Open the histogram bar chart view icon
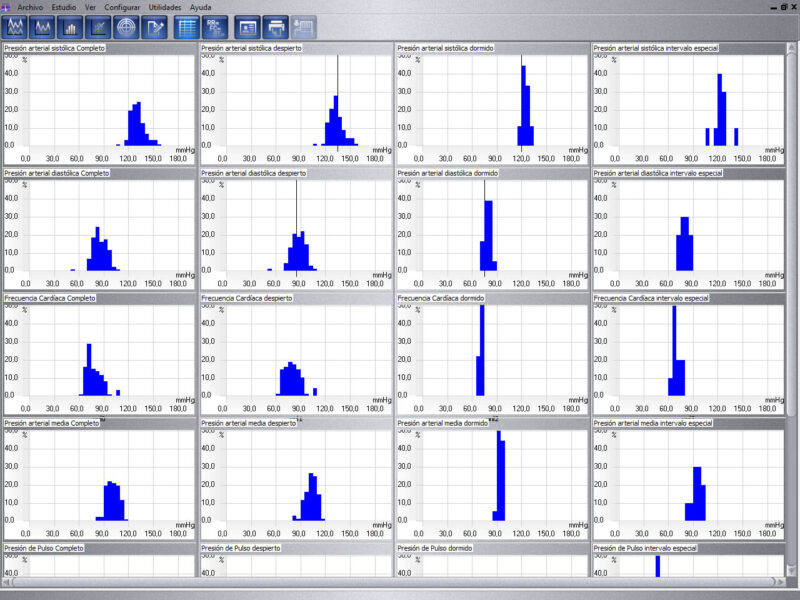 pos(71,27)
